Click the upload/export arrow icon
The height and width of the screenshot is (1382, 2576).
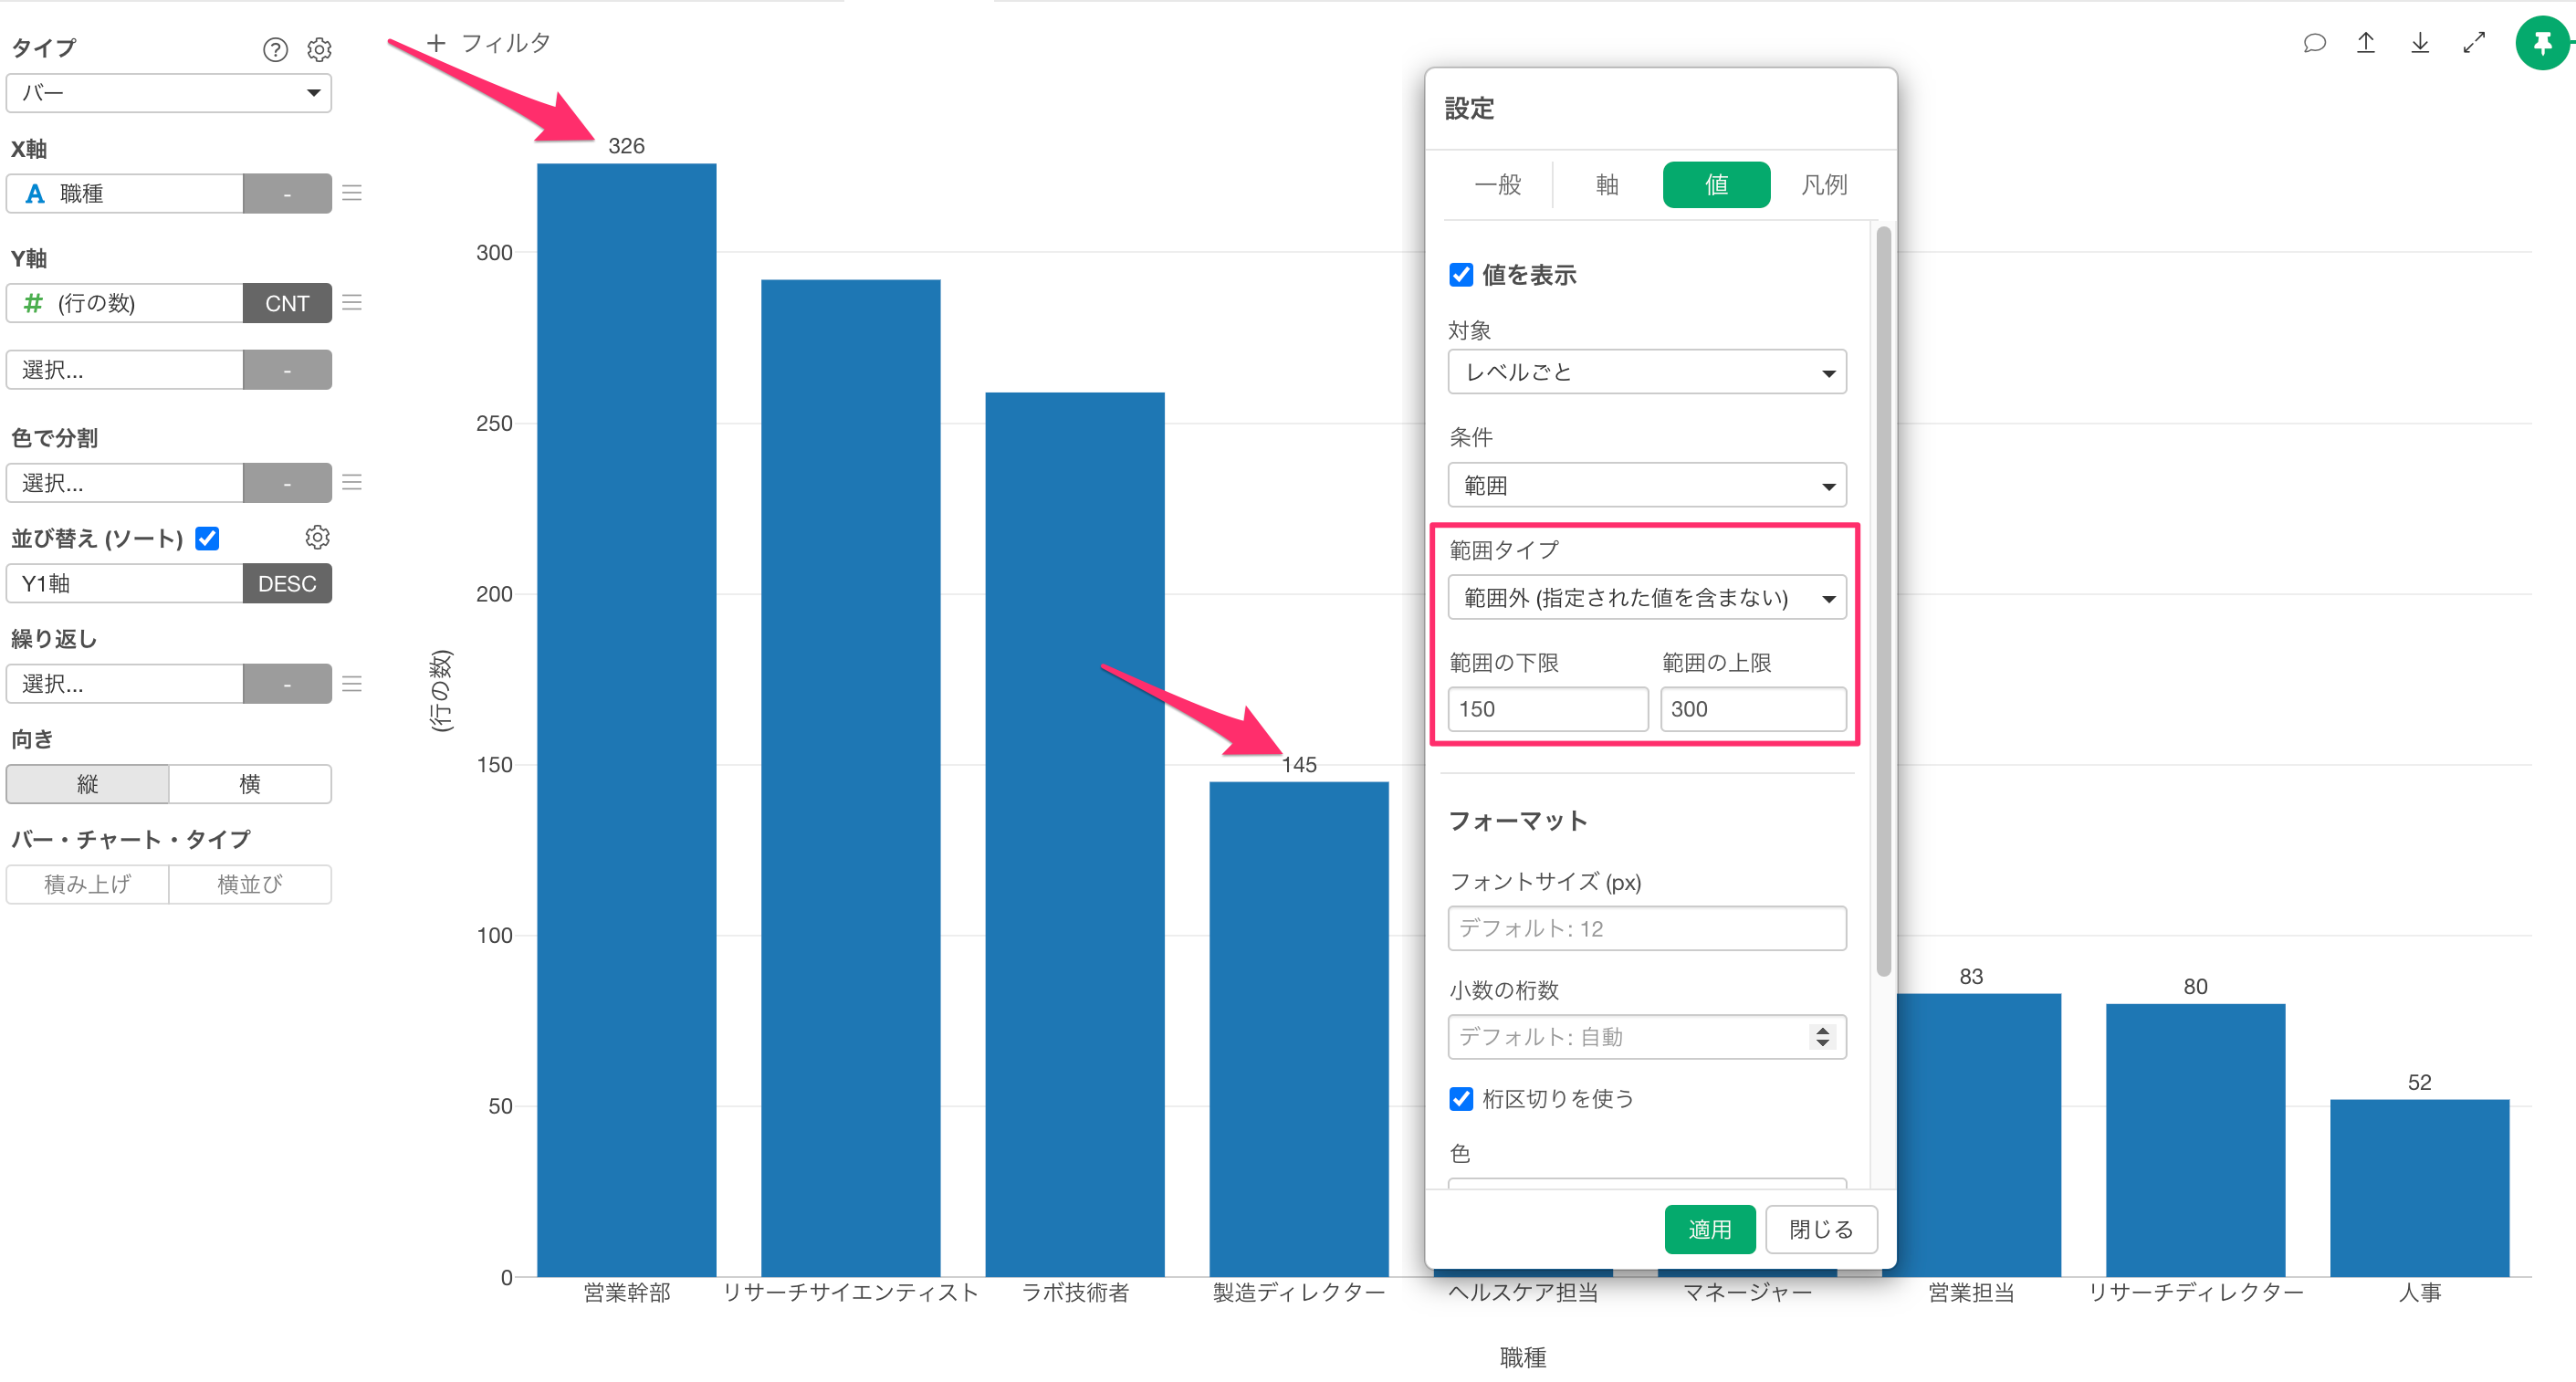tap(2366, 43)
